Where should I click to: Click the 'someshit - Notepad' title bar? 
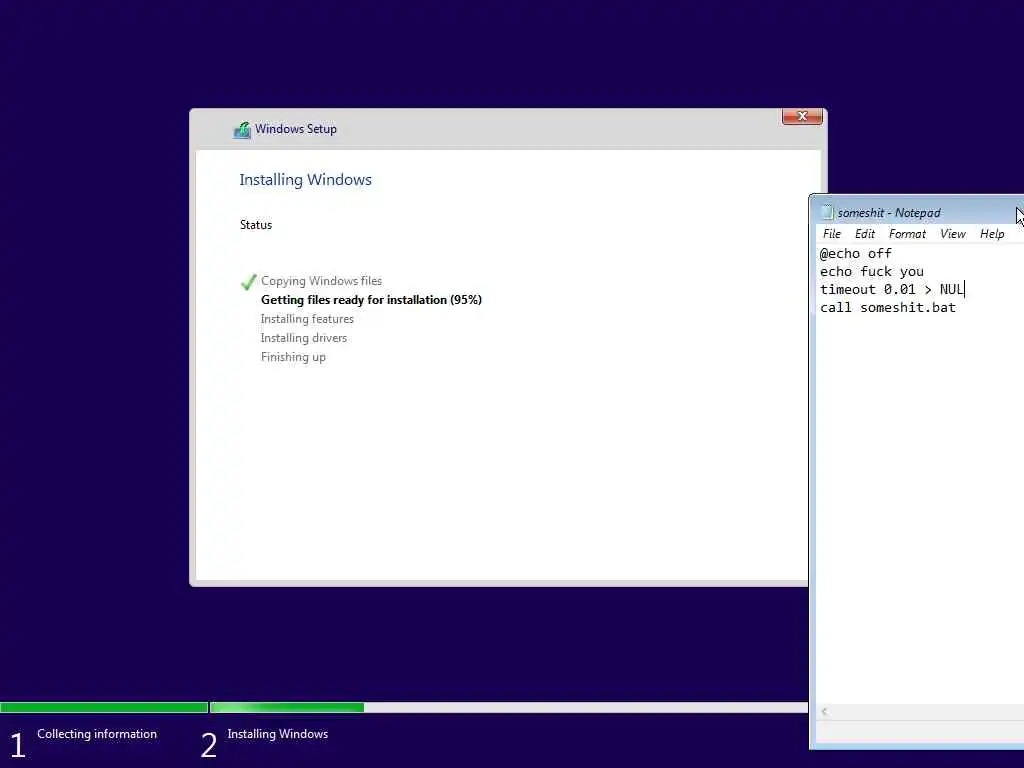click(917, 213)
